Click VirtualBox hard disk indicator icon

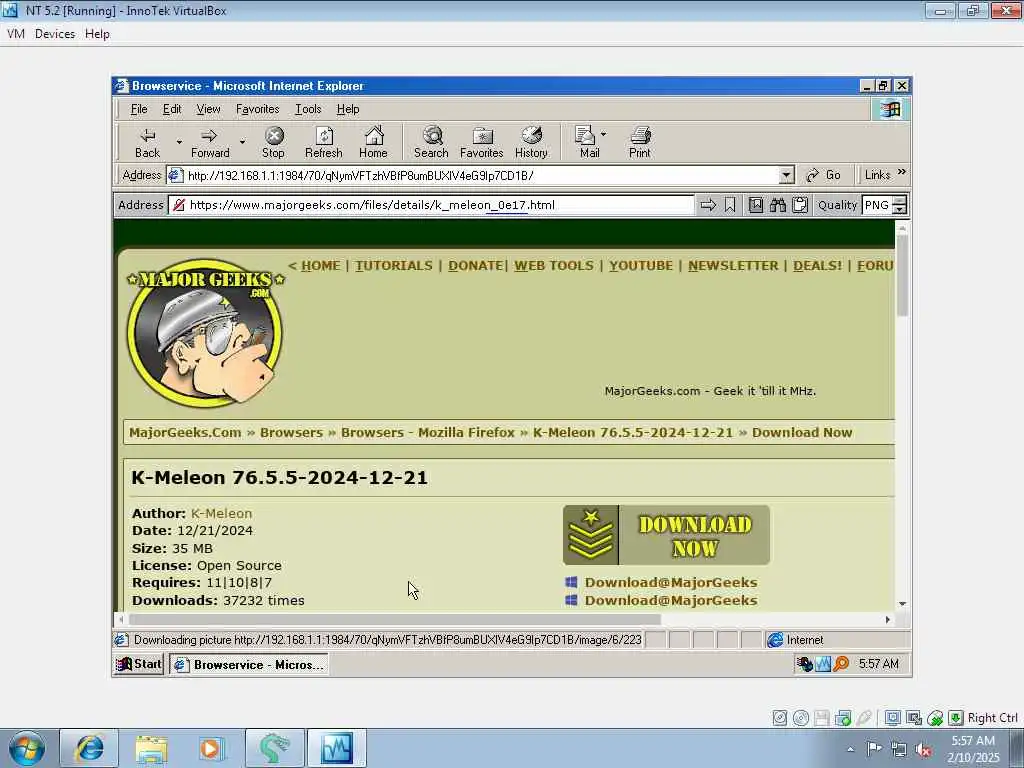(x=780, y=718)
